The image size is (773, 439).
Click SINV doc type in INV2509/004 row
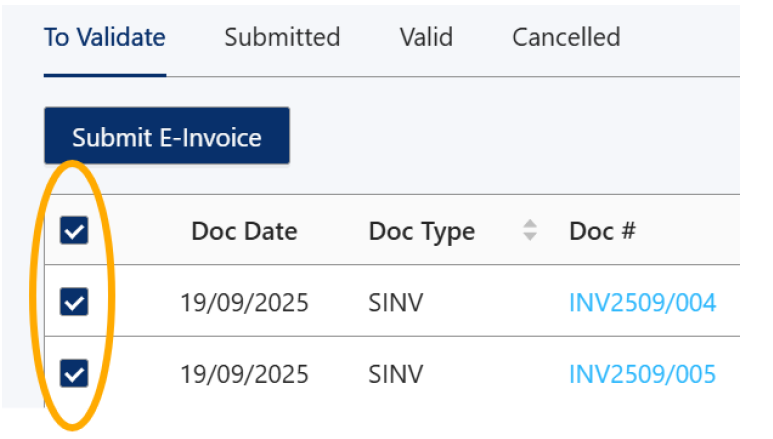tap(395, 302)
